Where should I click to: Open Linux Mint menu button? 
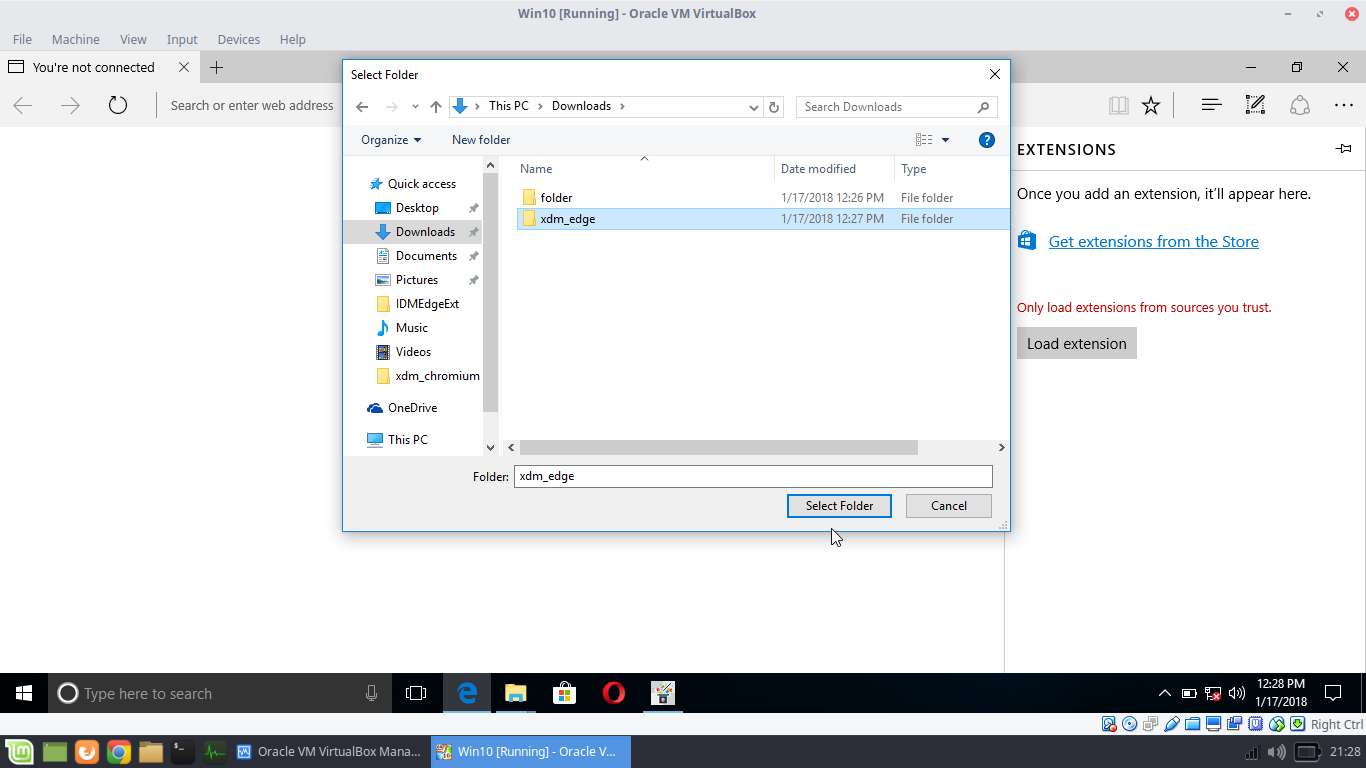pos(19,752)
